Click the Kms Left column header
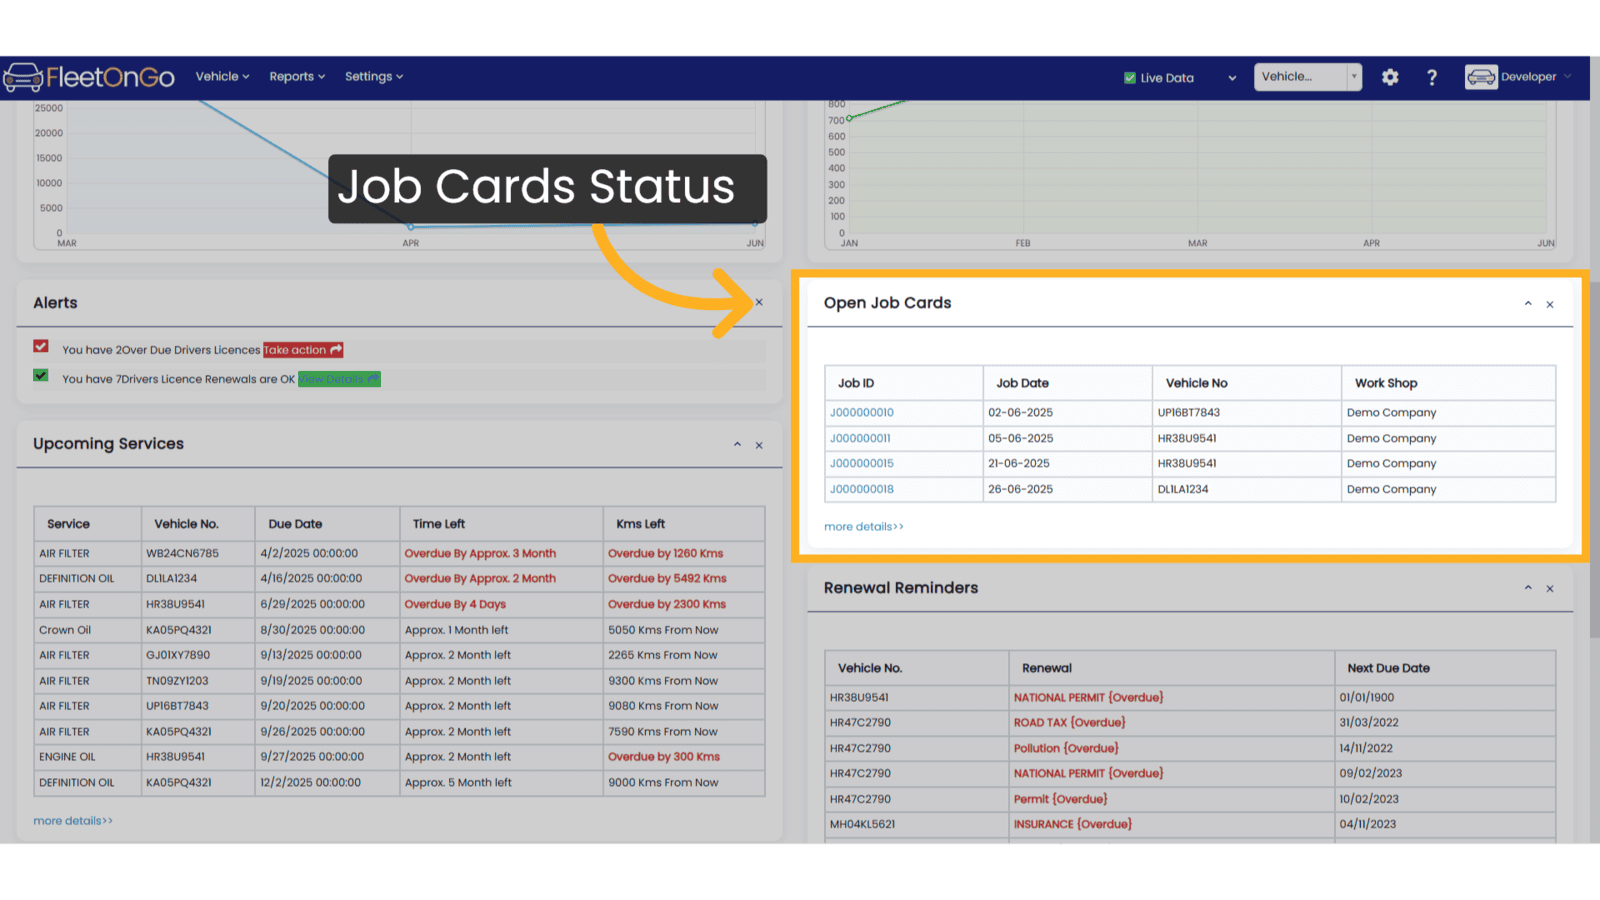The width and height of the screenshot is (1600, 900). [684, 524]
